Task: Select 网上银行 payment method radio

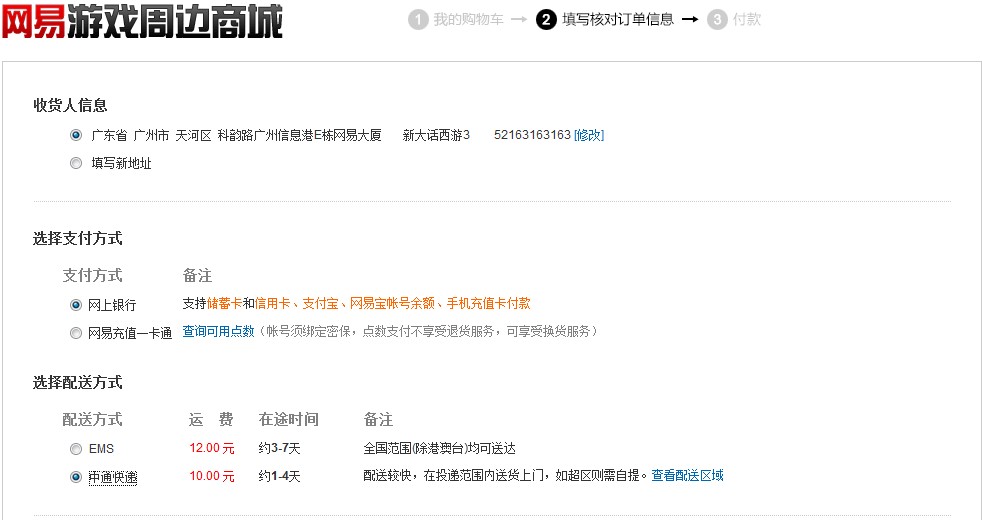Action: 76,305
